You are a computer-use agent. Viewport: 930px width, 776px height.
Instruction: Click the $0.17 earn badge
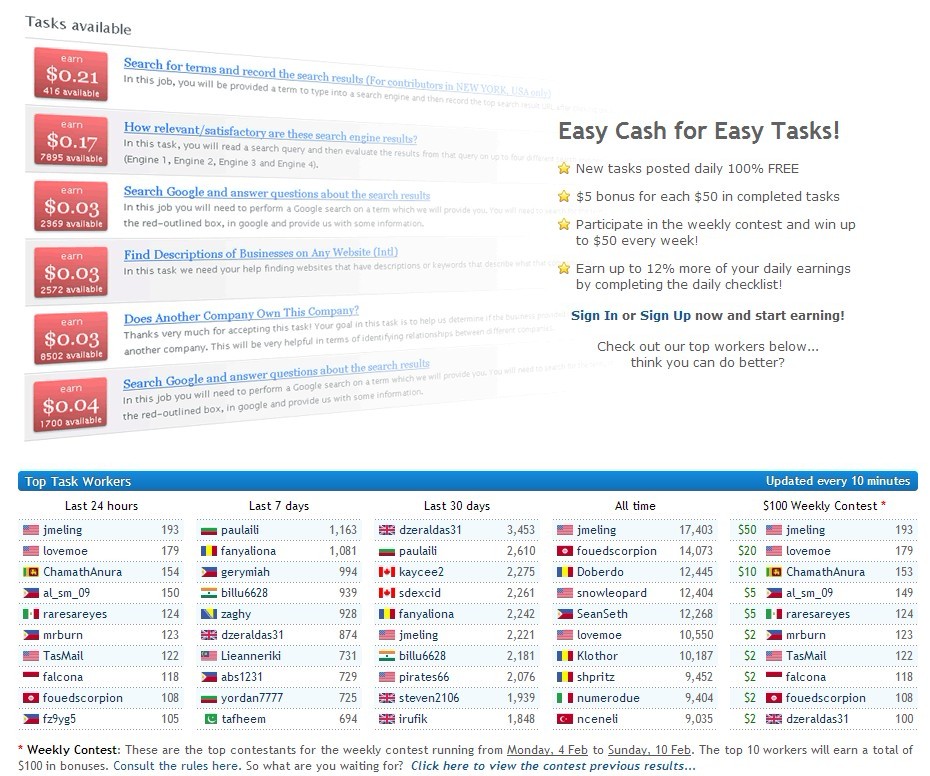pyautogui.click(x=71, y=139)
